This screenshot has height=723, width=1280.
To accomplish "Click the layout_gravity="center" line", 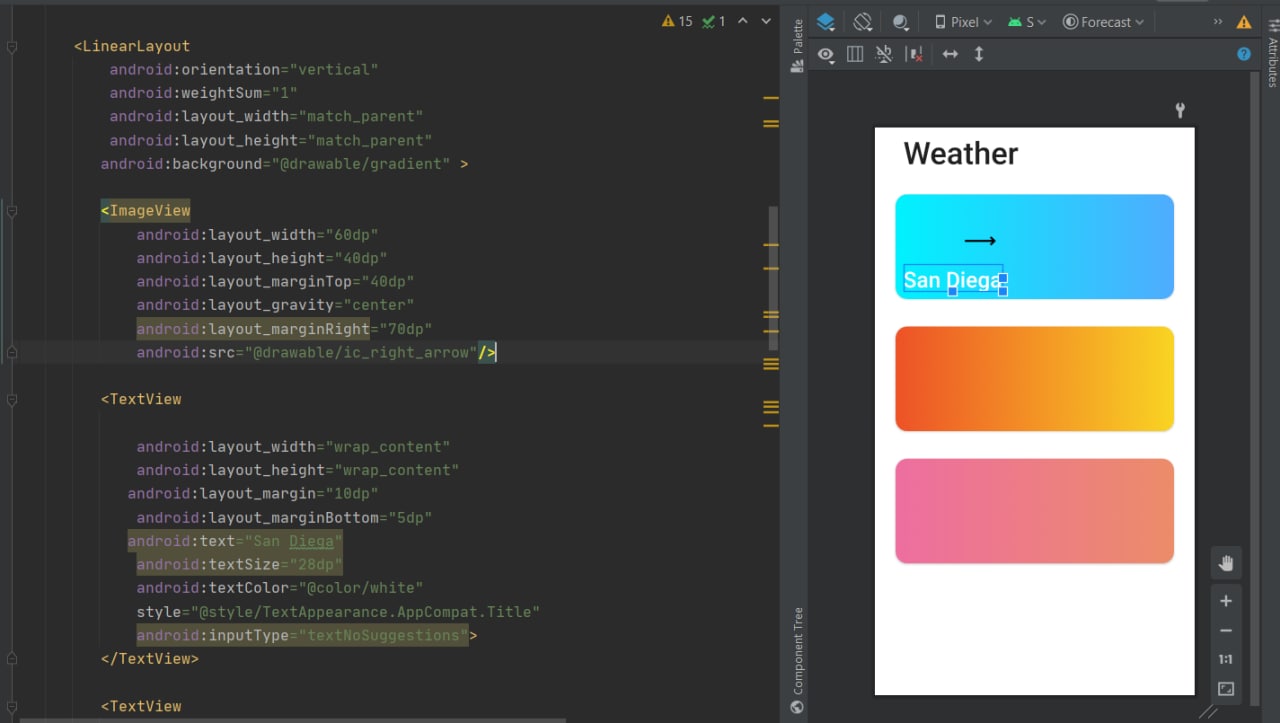I will 275,305.
